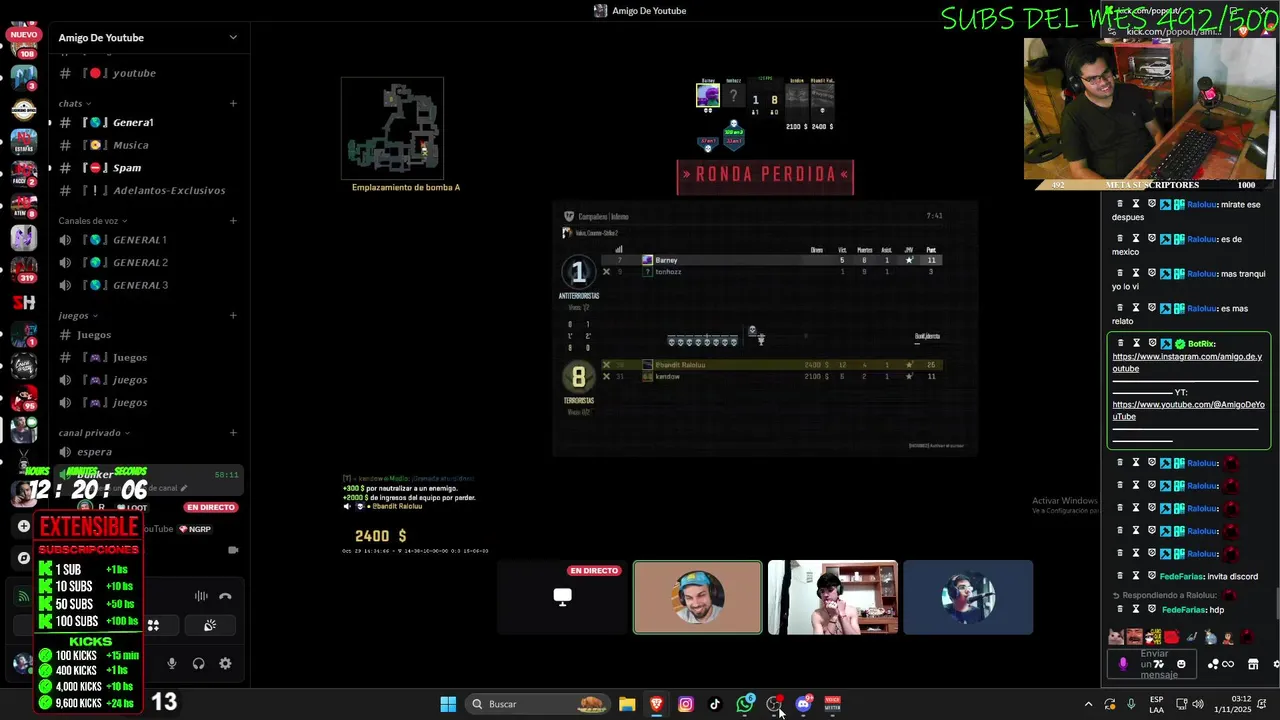Open the General text channel
Screen dimensions: 1280x720
[x=148, y=122]
